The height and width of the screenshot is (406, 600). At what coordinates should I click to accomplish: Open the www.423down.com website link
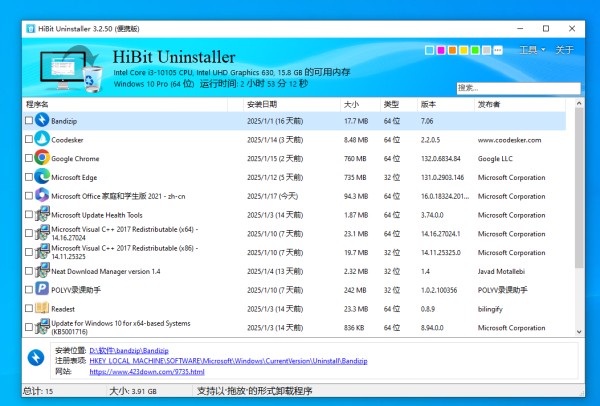(x=147, y=372)
